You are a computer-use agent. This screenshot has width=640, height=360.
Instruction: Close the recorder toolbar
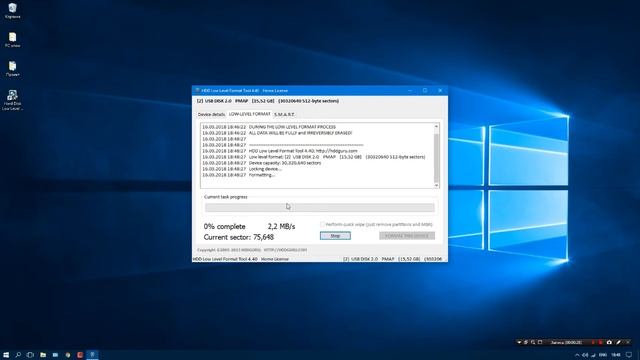point(628,342)
